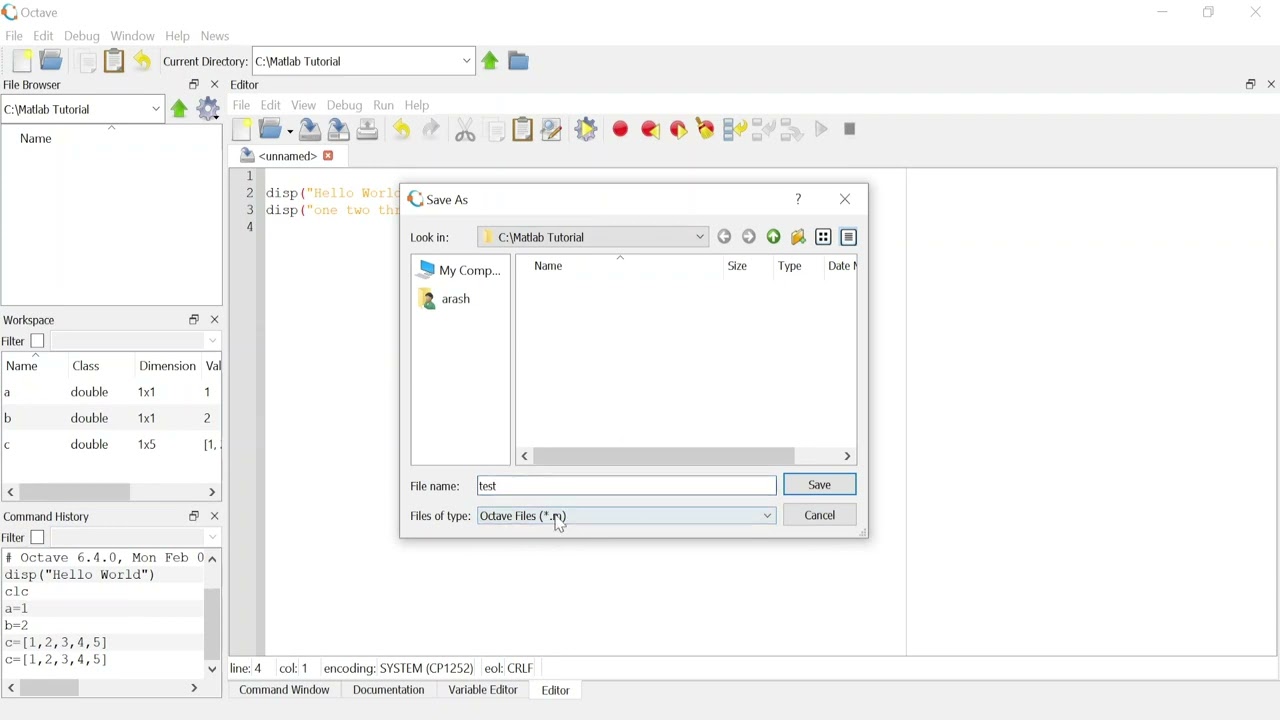This screenshot has height=720, width=1280.
Task: Open the main Window menu
Action: (x=132, y=36)
